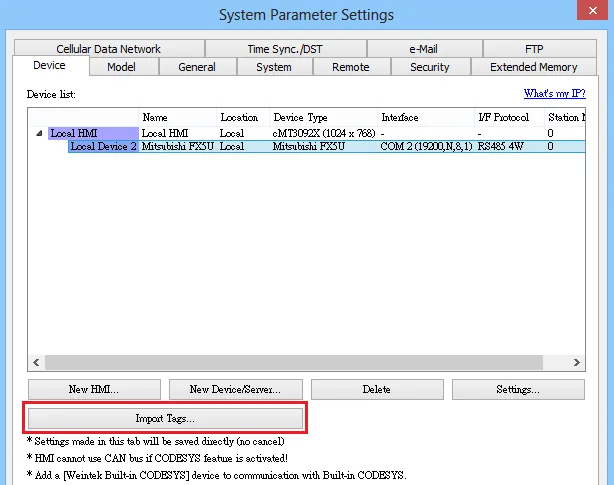Select the Device tab

coord(50,65)
